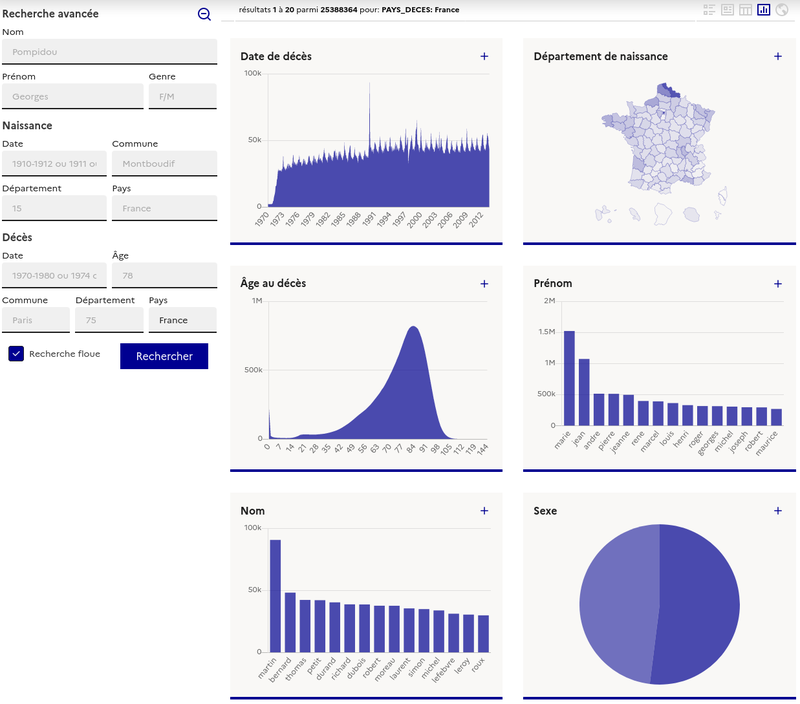This screenshot has width=800, height=704.
Task: Expand the 'Département de naissance' map panel
Action: click(777, 57)
